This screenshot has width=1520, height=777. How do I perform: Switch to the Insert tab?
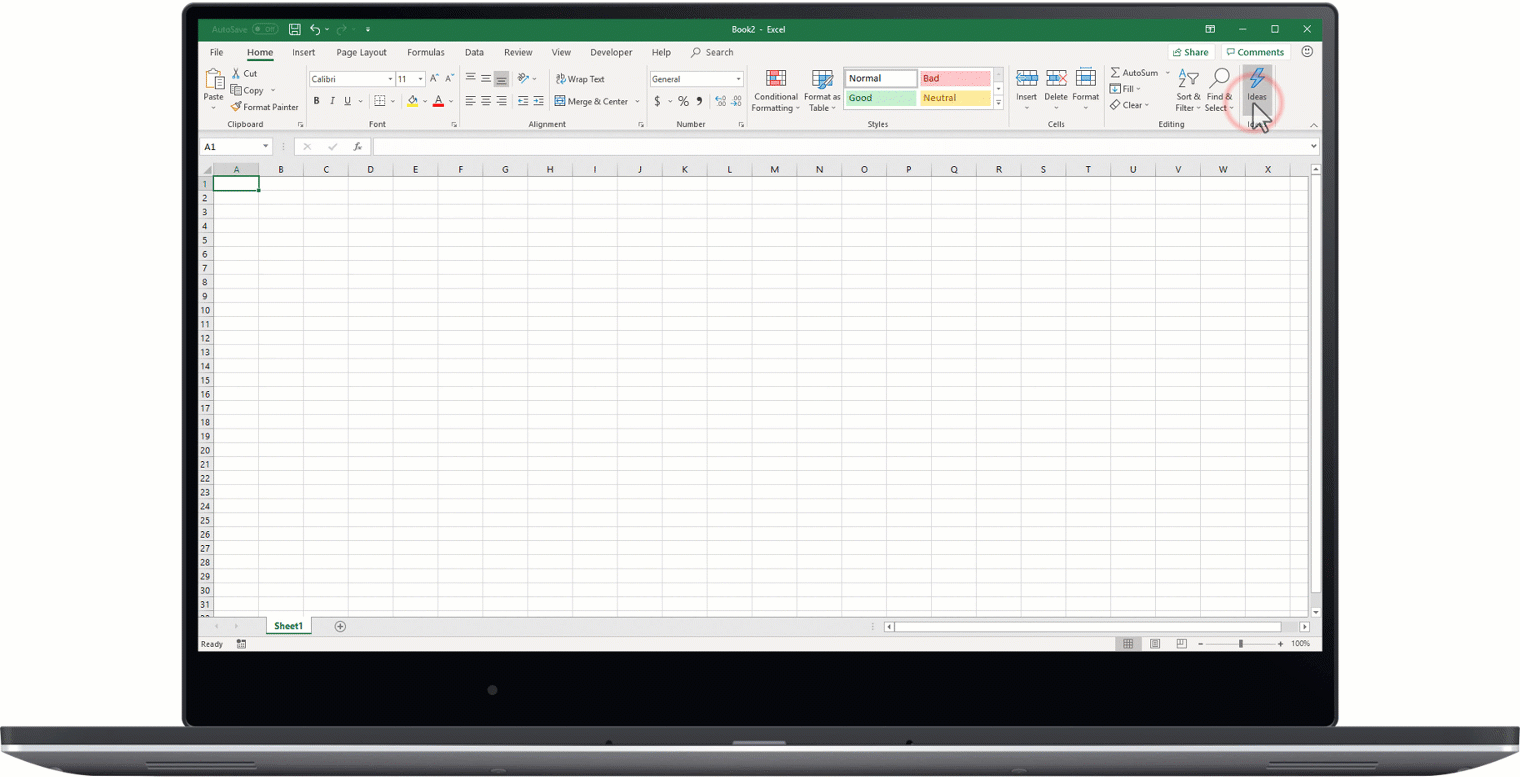pyautogui.click(x=303, y=52)
